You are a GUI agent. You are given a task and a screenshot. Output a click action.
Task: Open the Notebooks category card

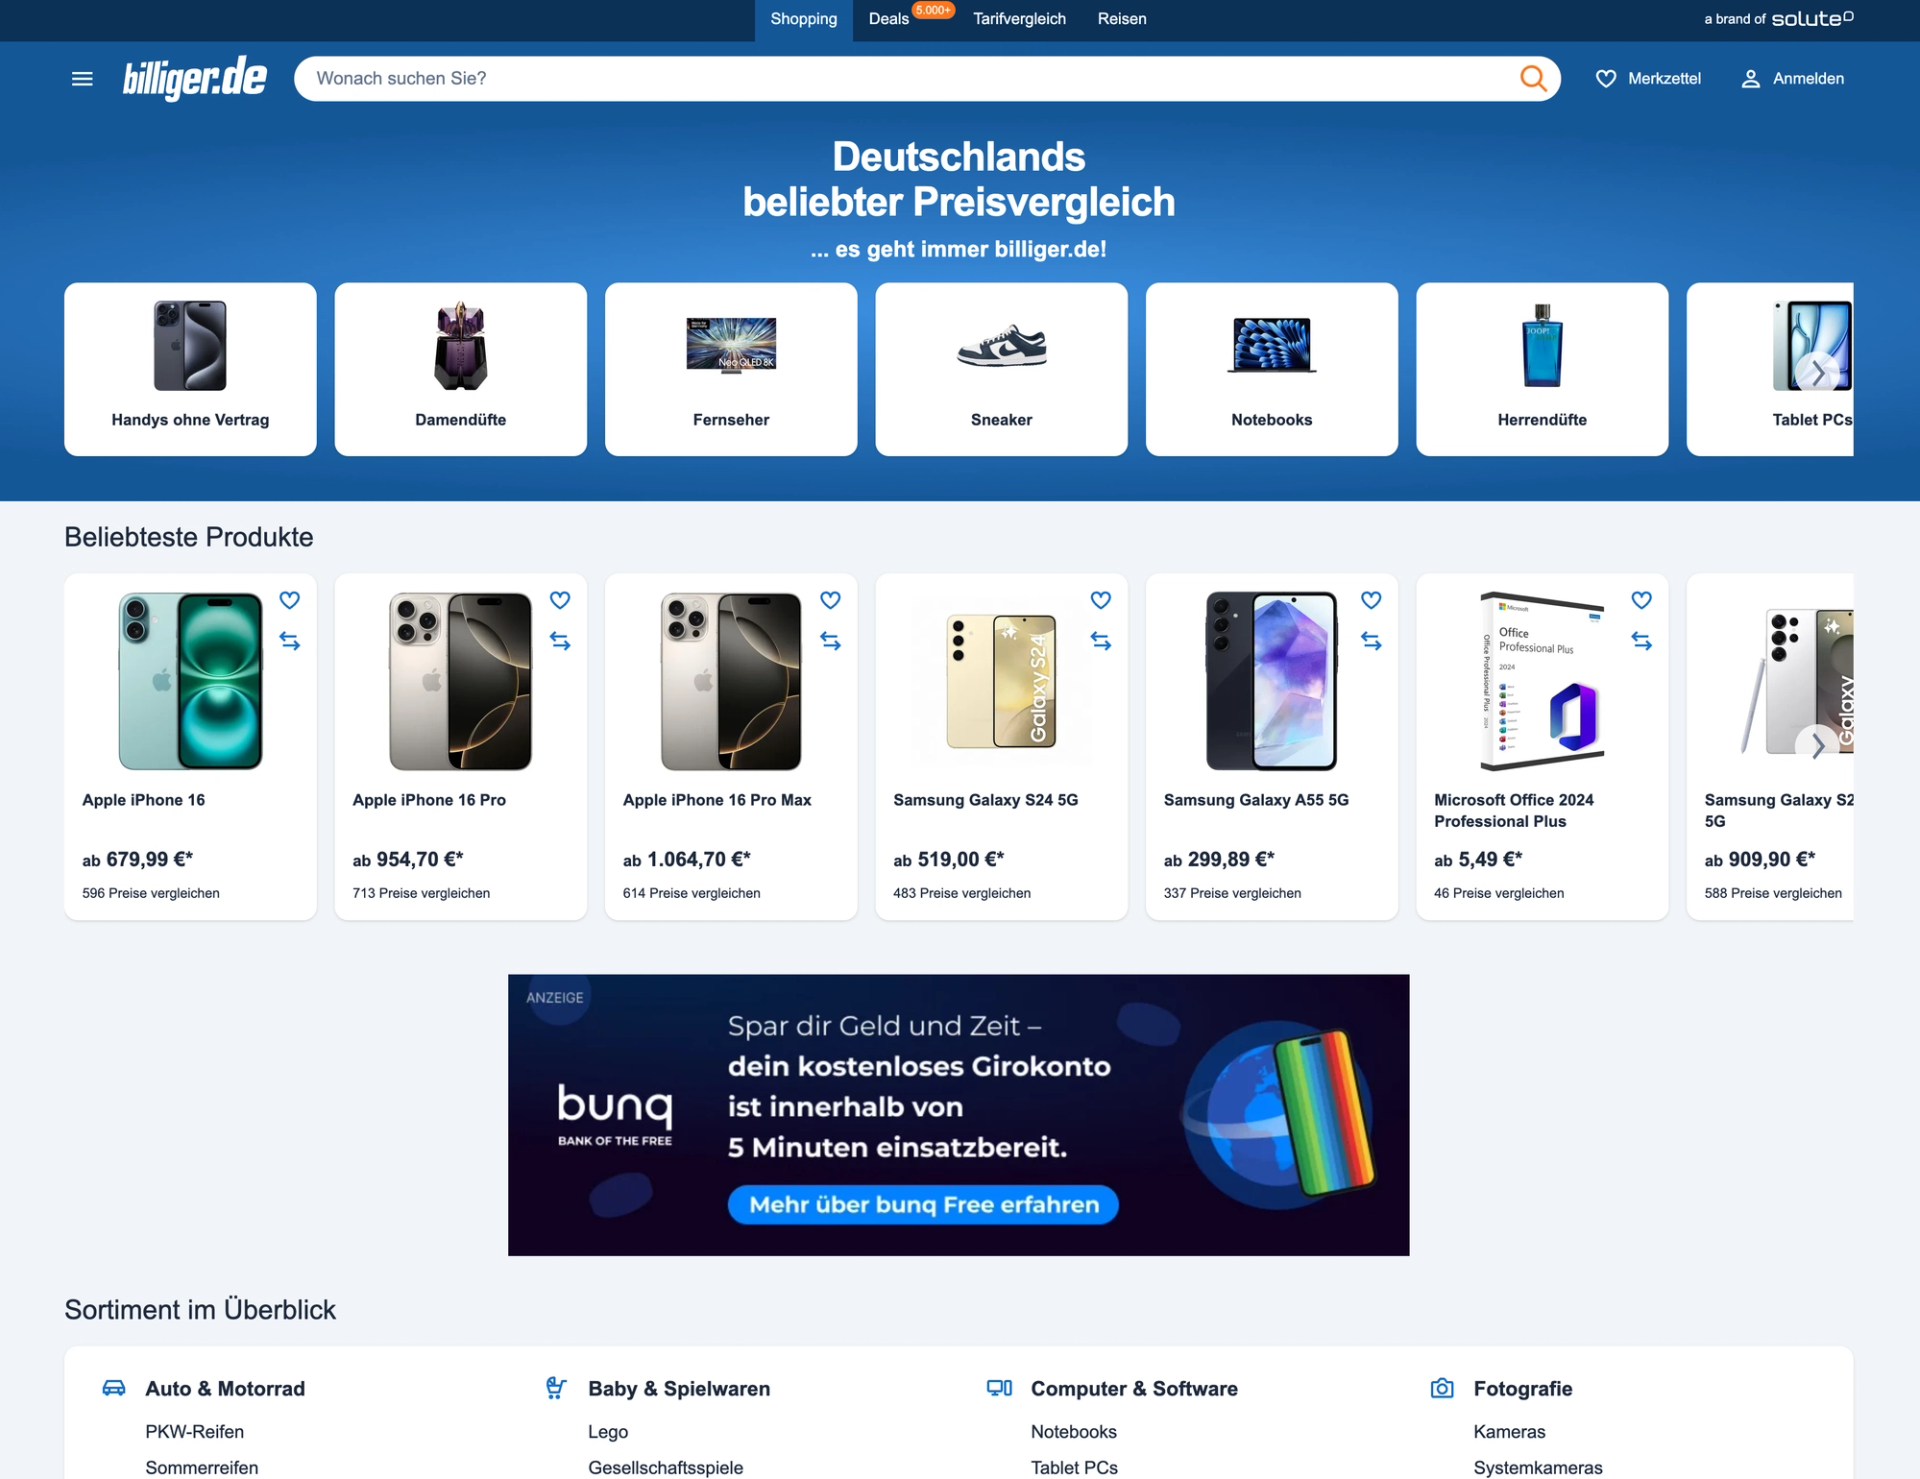[x=1272, y=369]
